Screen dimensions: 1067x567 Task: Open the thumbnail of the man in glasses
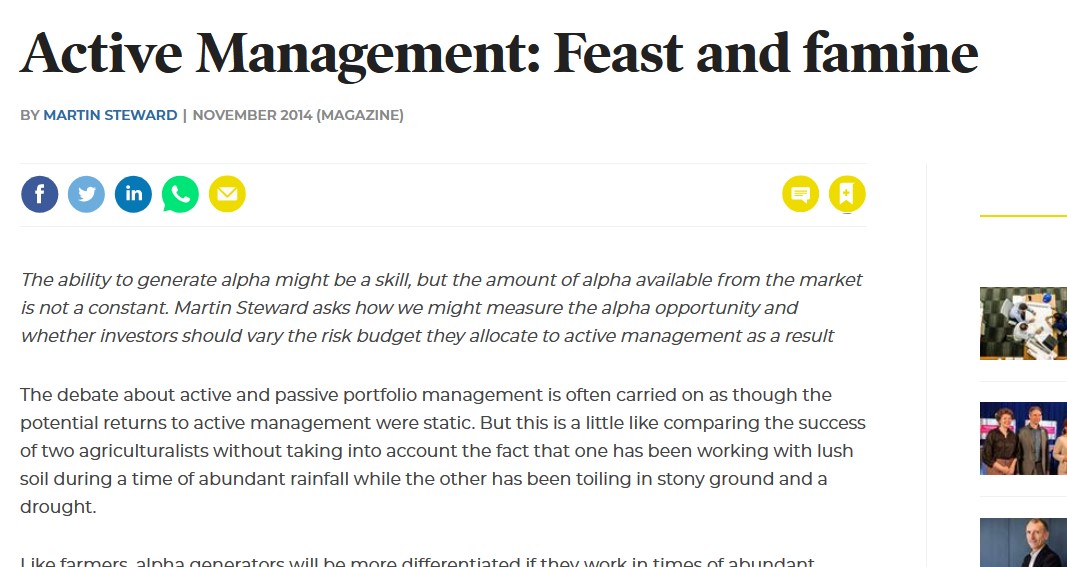(x=1023, y=543)
